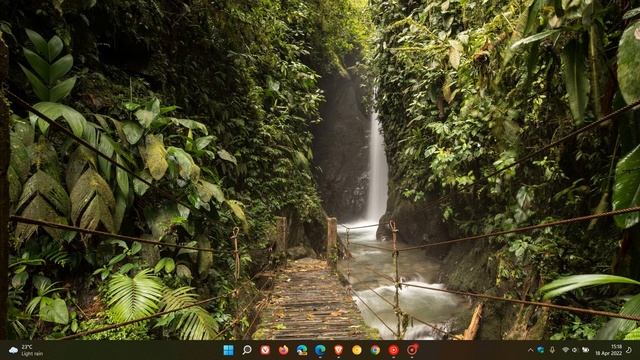Open the clock and date showing 15:18
This screenshot has height=360, width=640.
[609, 350]
